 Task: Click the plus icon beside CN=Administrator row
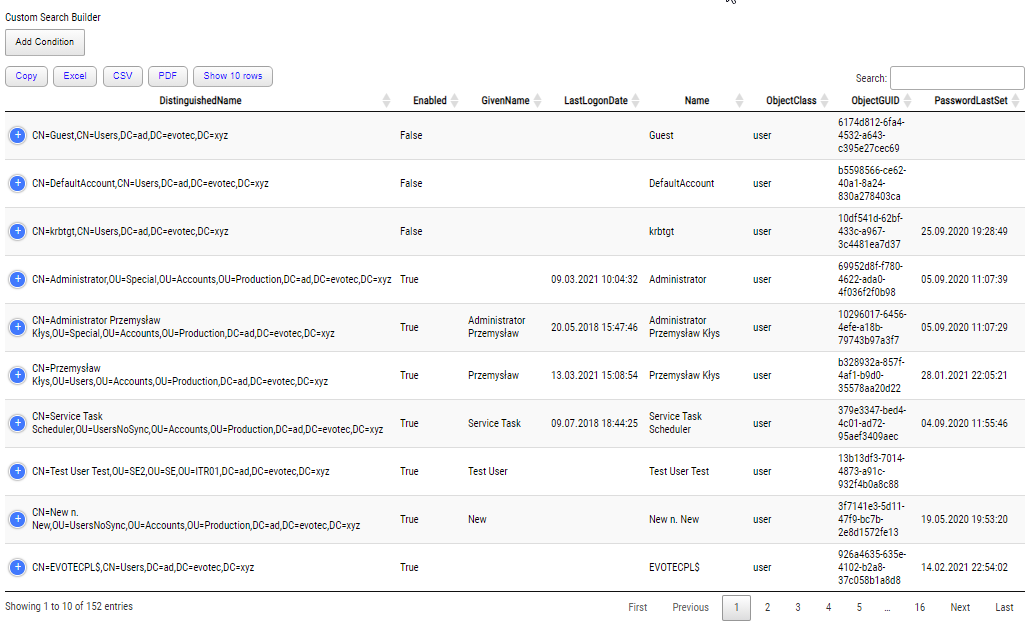tap(17, 279)
